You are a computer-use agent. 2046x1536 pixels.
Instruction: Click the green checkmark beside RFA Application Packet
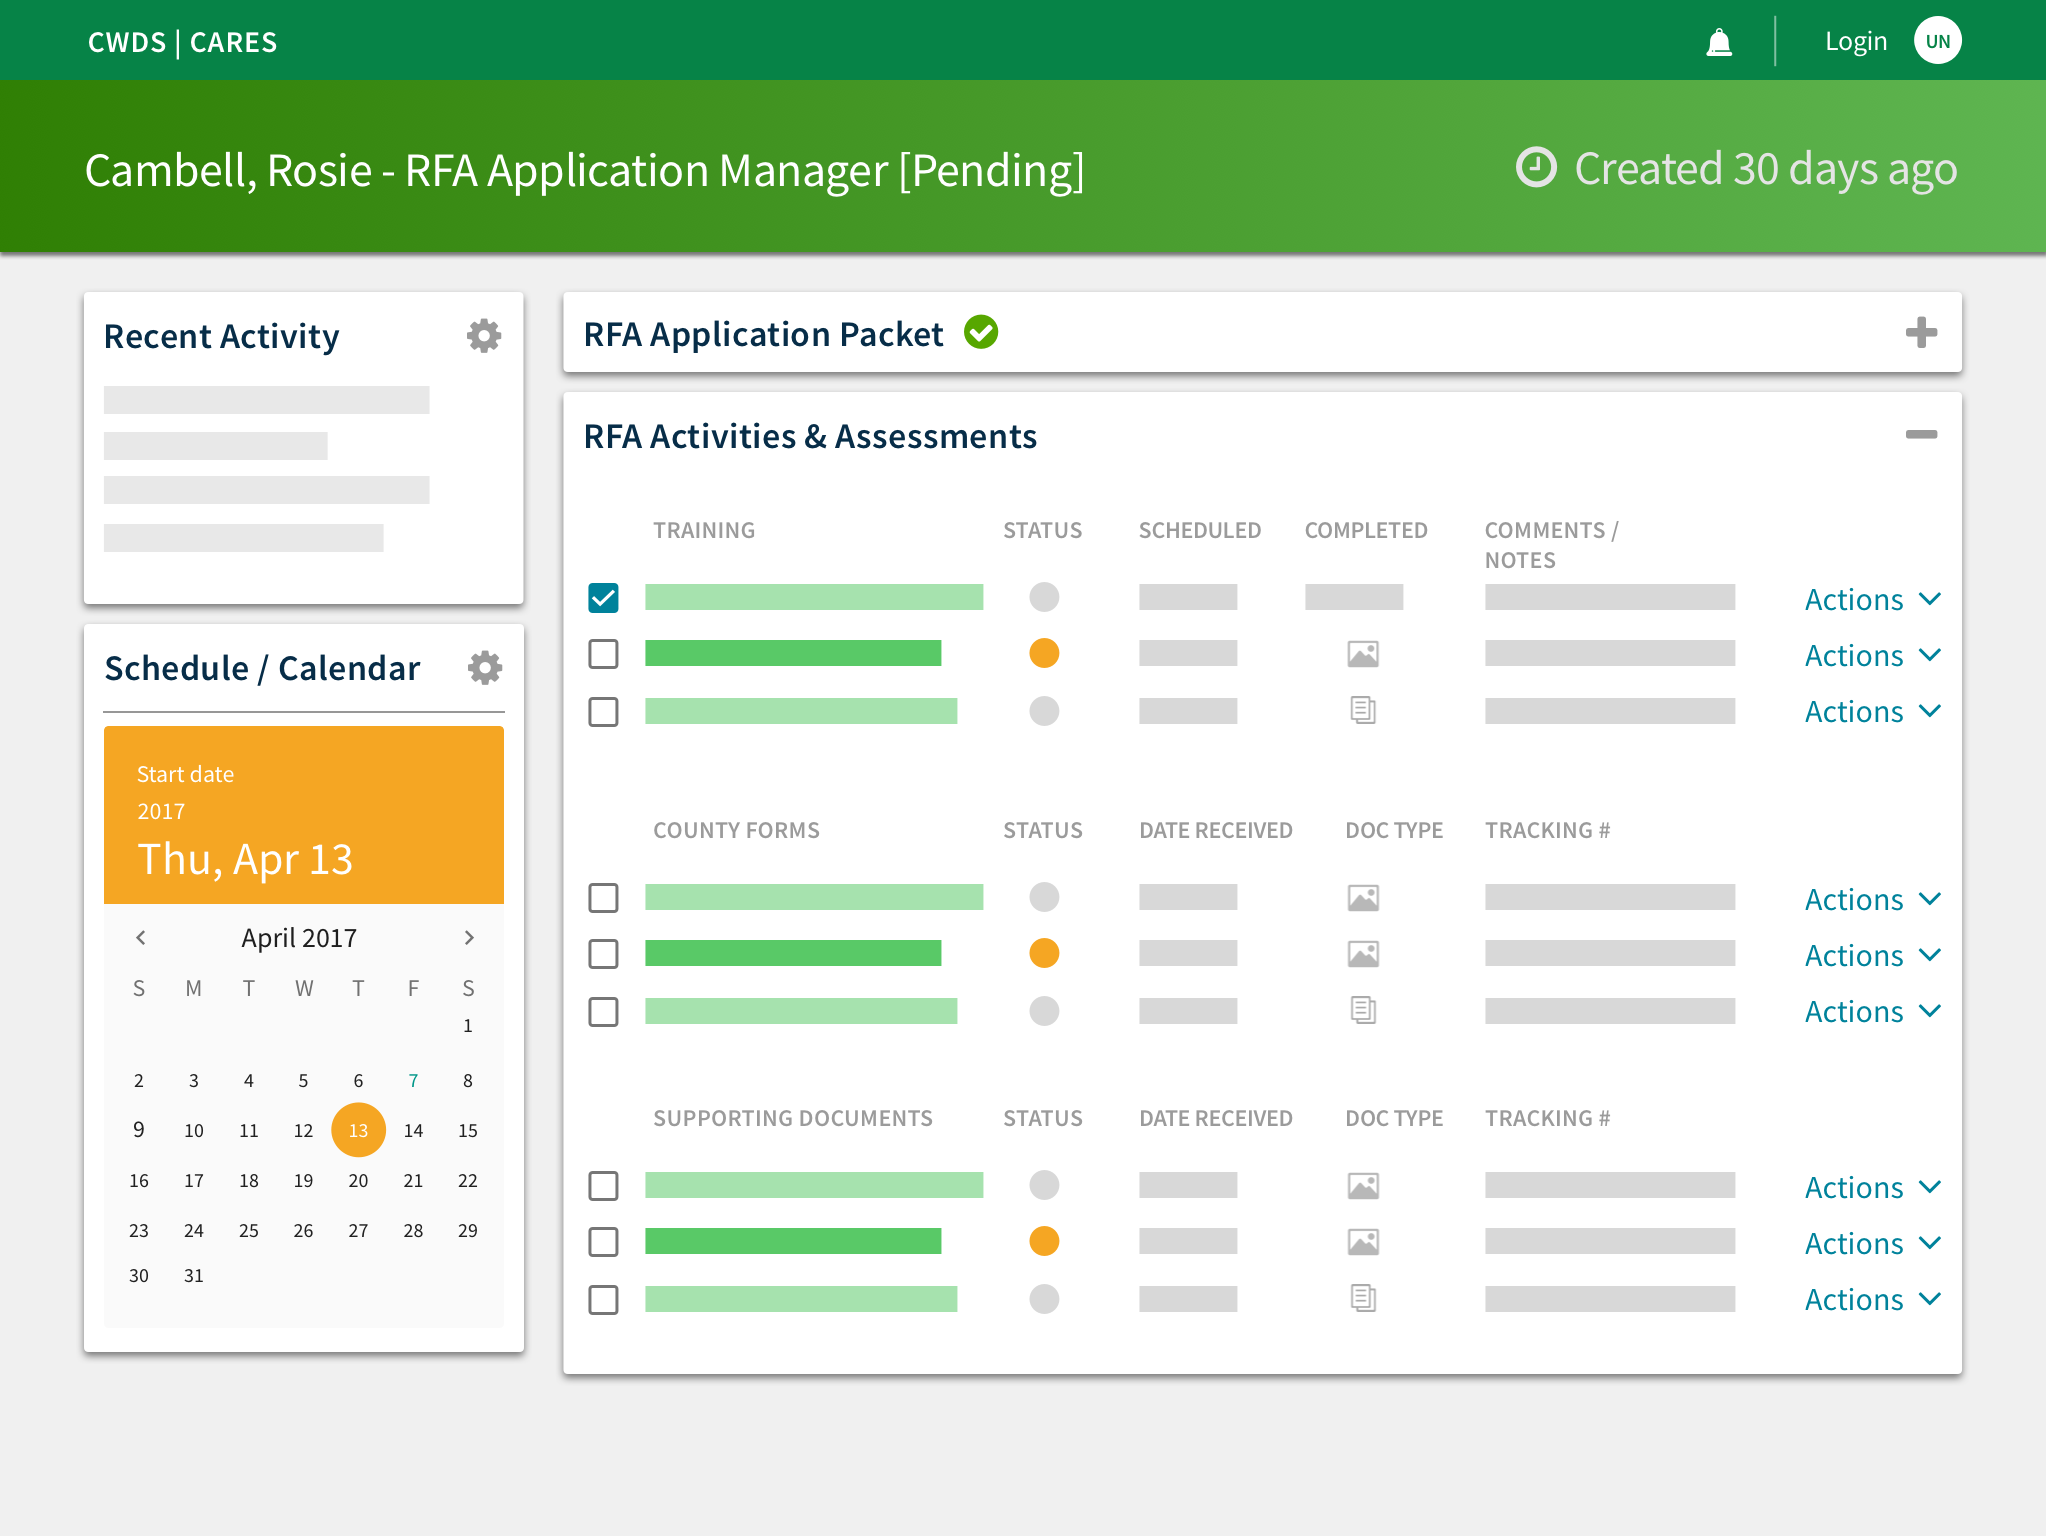[981, 332]
